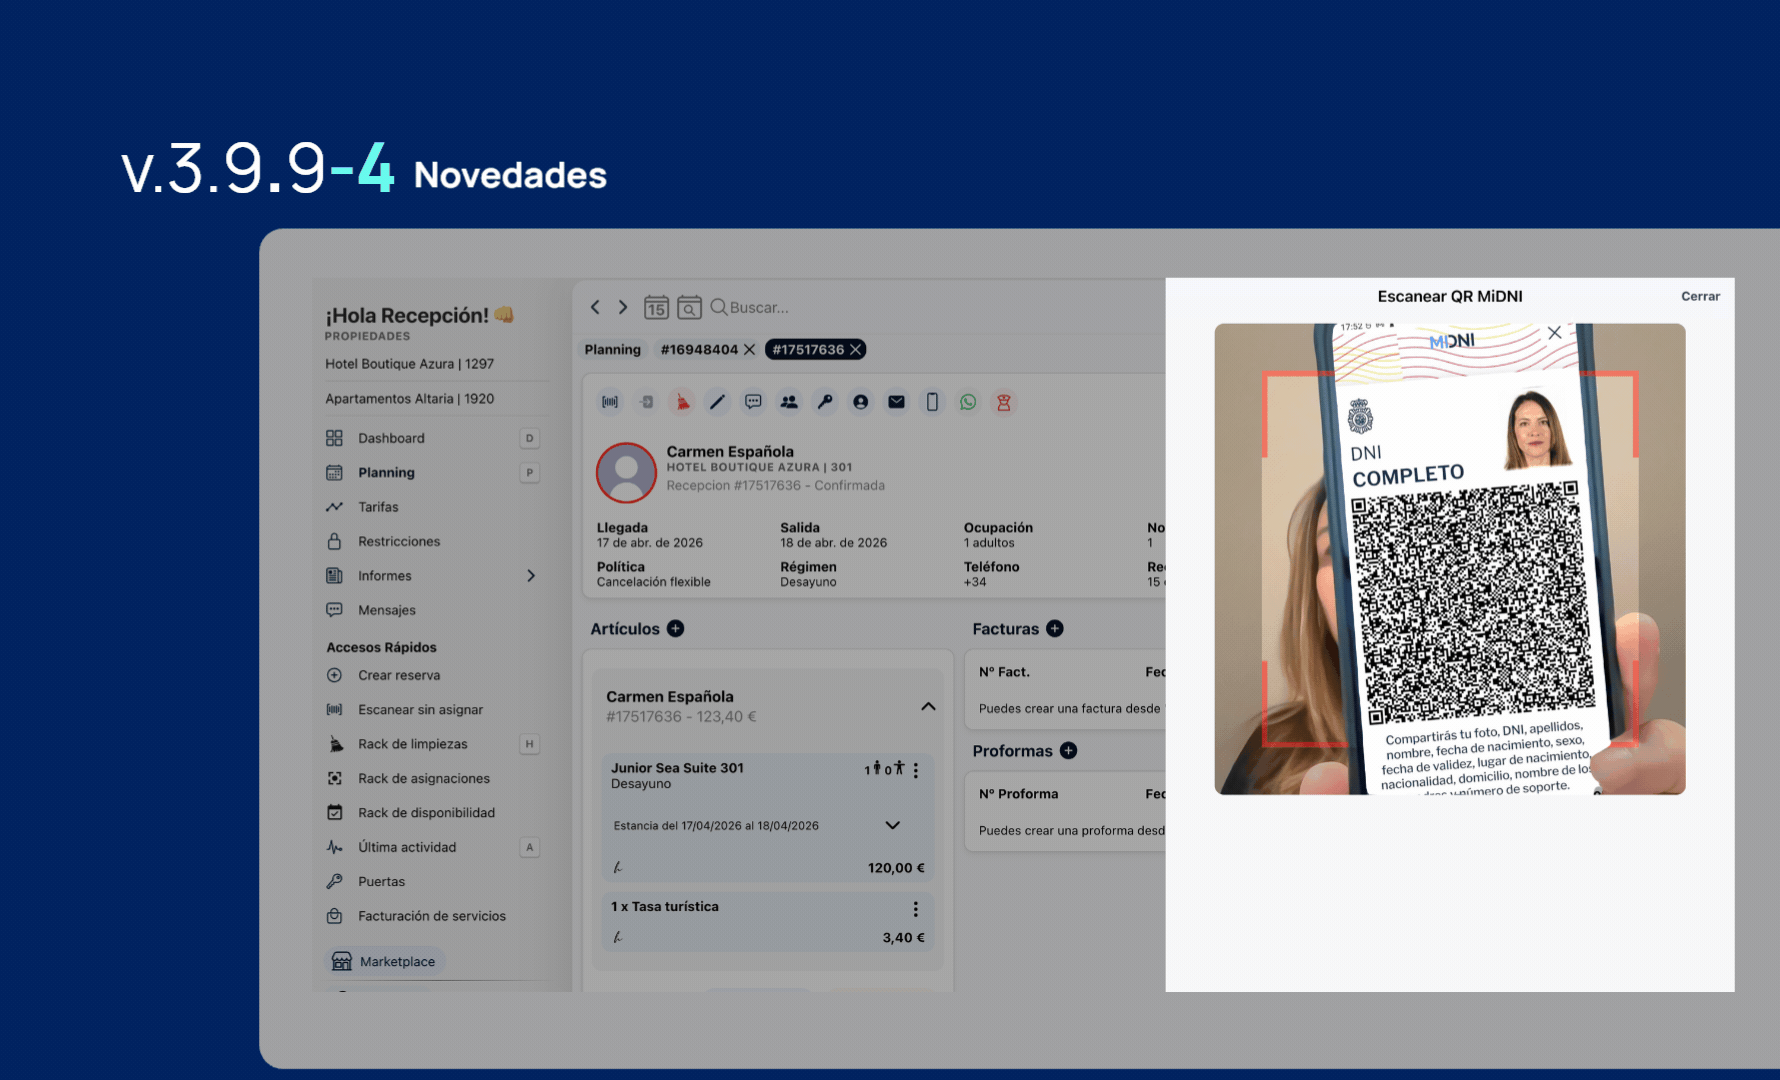1780x1080 pixels.
Task: Expand the Estancia date range dropdown
Action: coord(893,826)
